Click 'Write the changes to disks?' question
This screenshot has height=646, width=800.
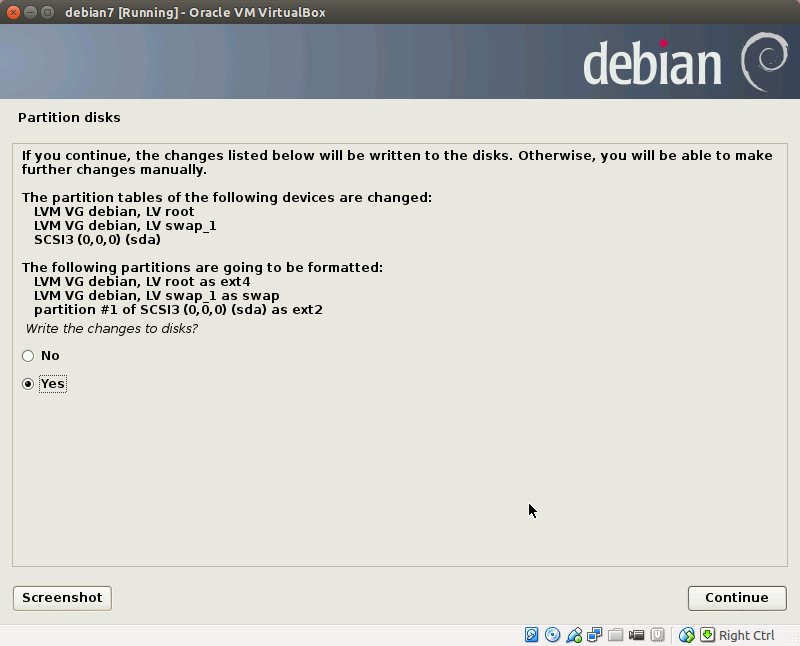click(x=112, y=329)
